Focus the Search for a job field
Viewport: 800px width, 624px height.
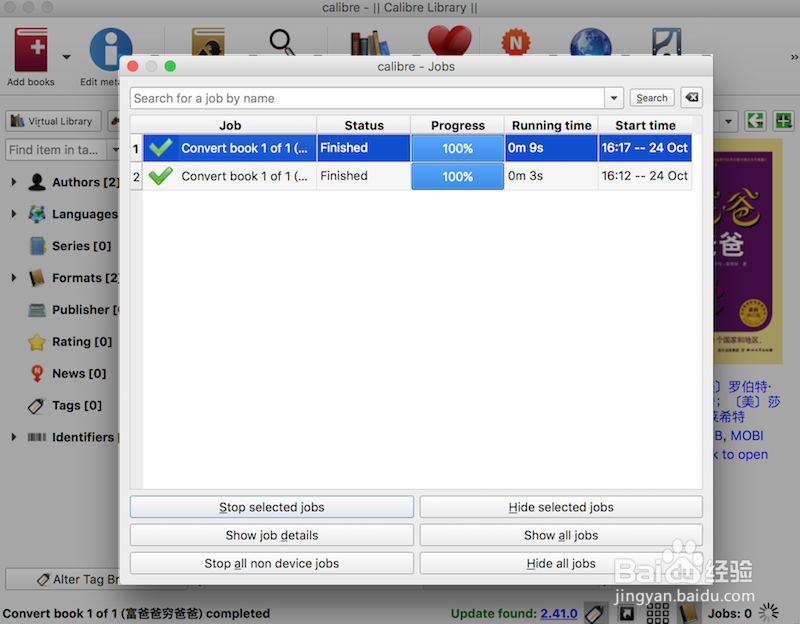pos(367,98)
